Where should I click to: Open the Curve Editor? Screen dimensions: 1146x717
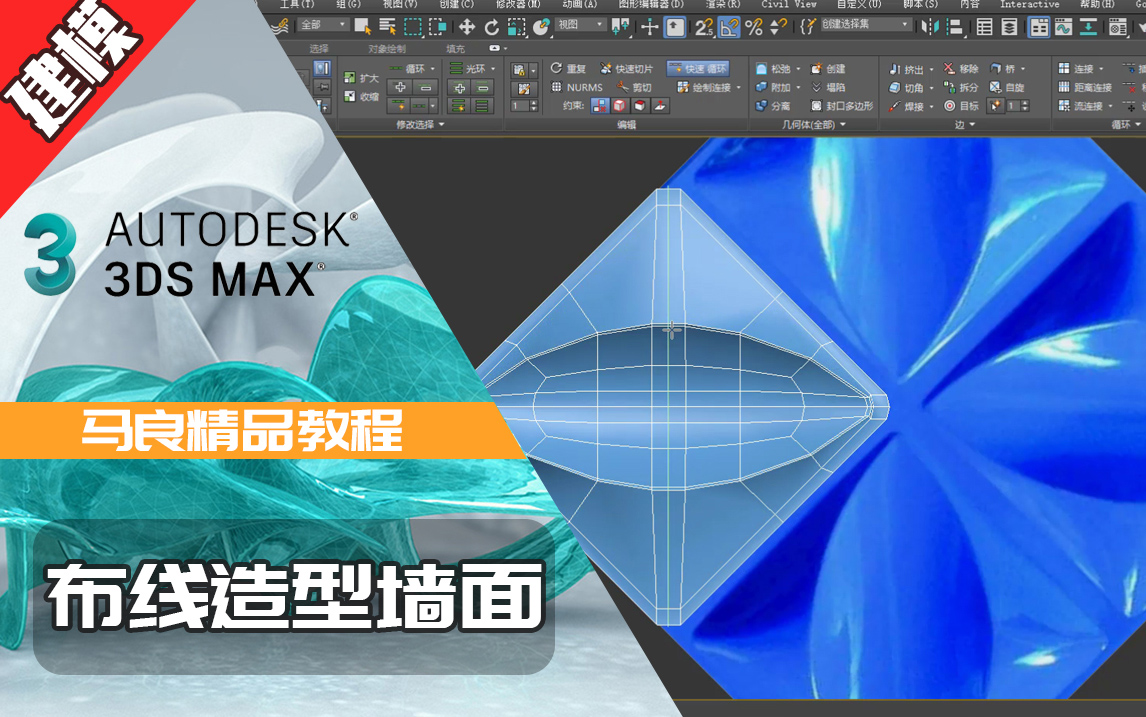pos(1063,28)
